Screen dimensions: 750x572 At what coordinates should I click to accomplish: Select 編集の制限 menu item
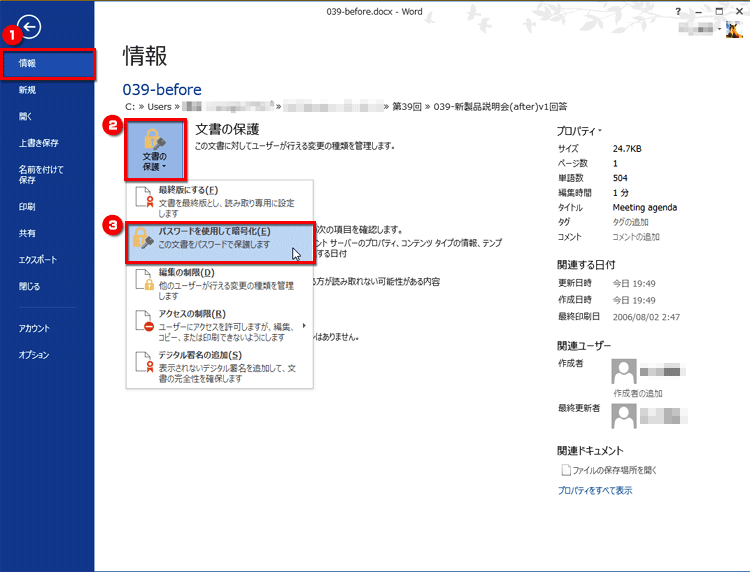[x=220, y=284]
